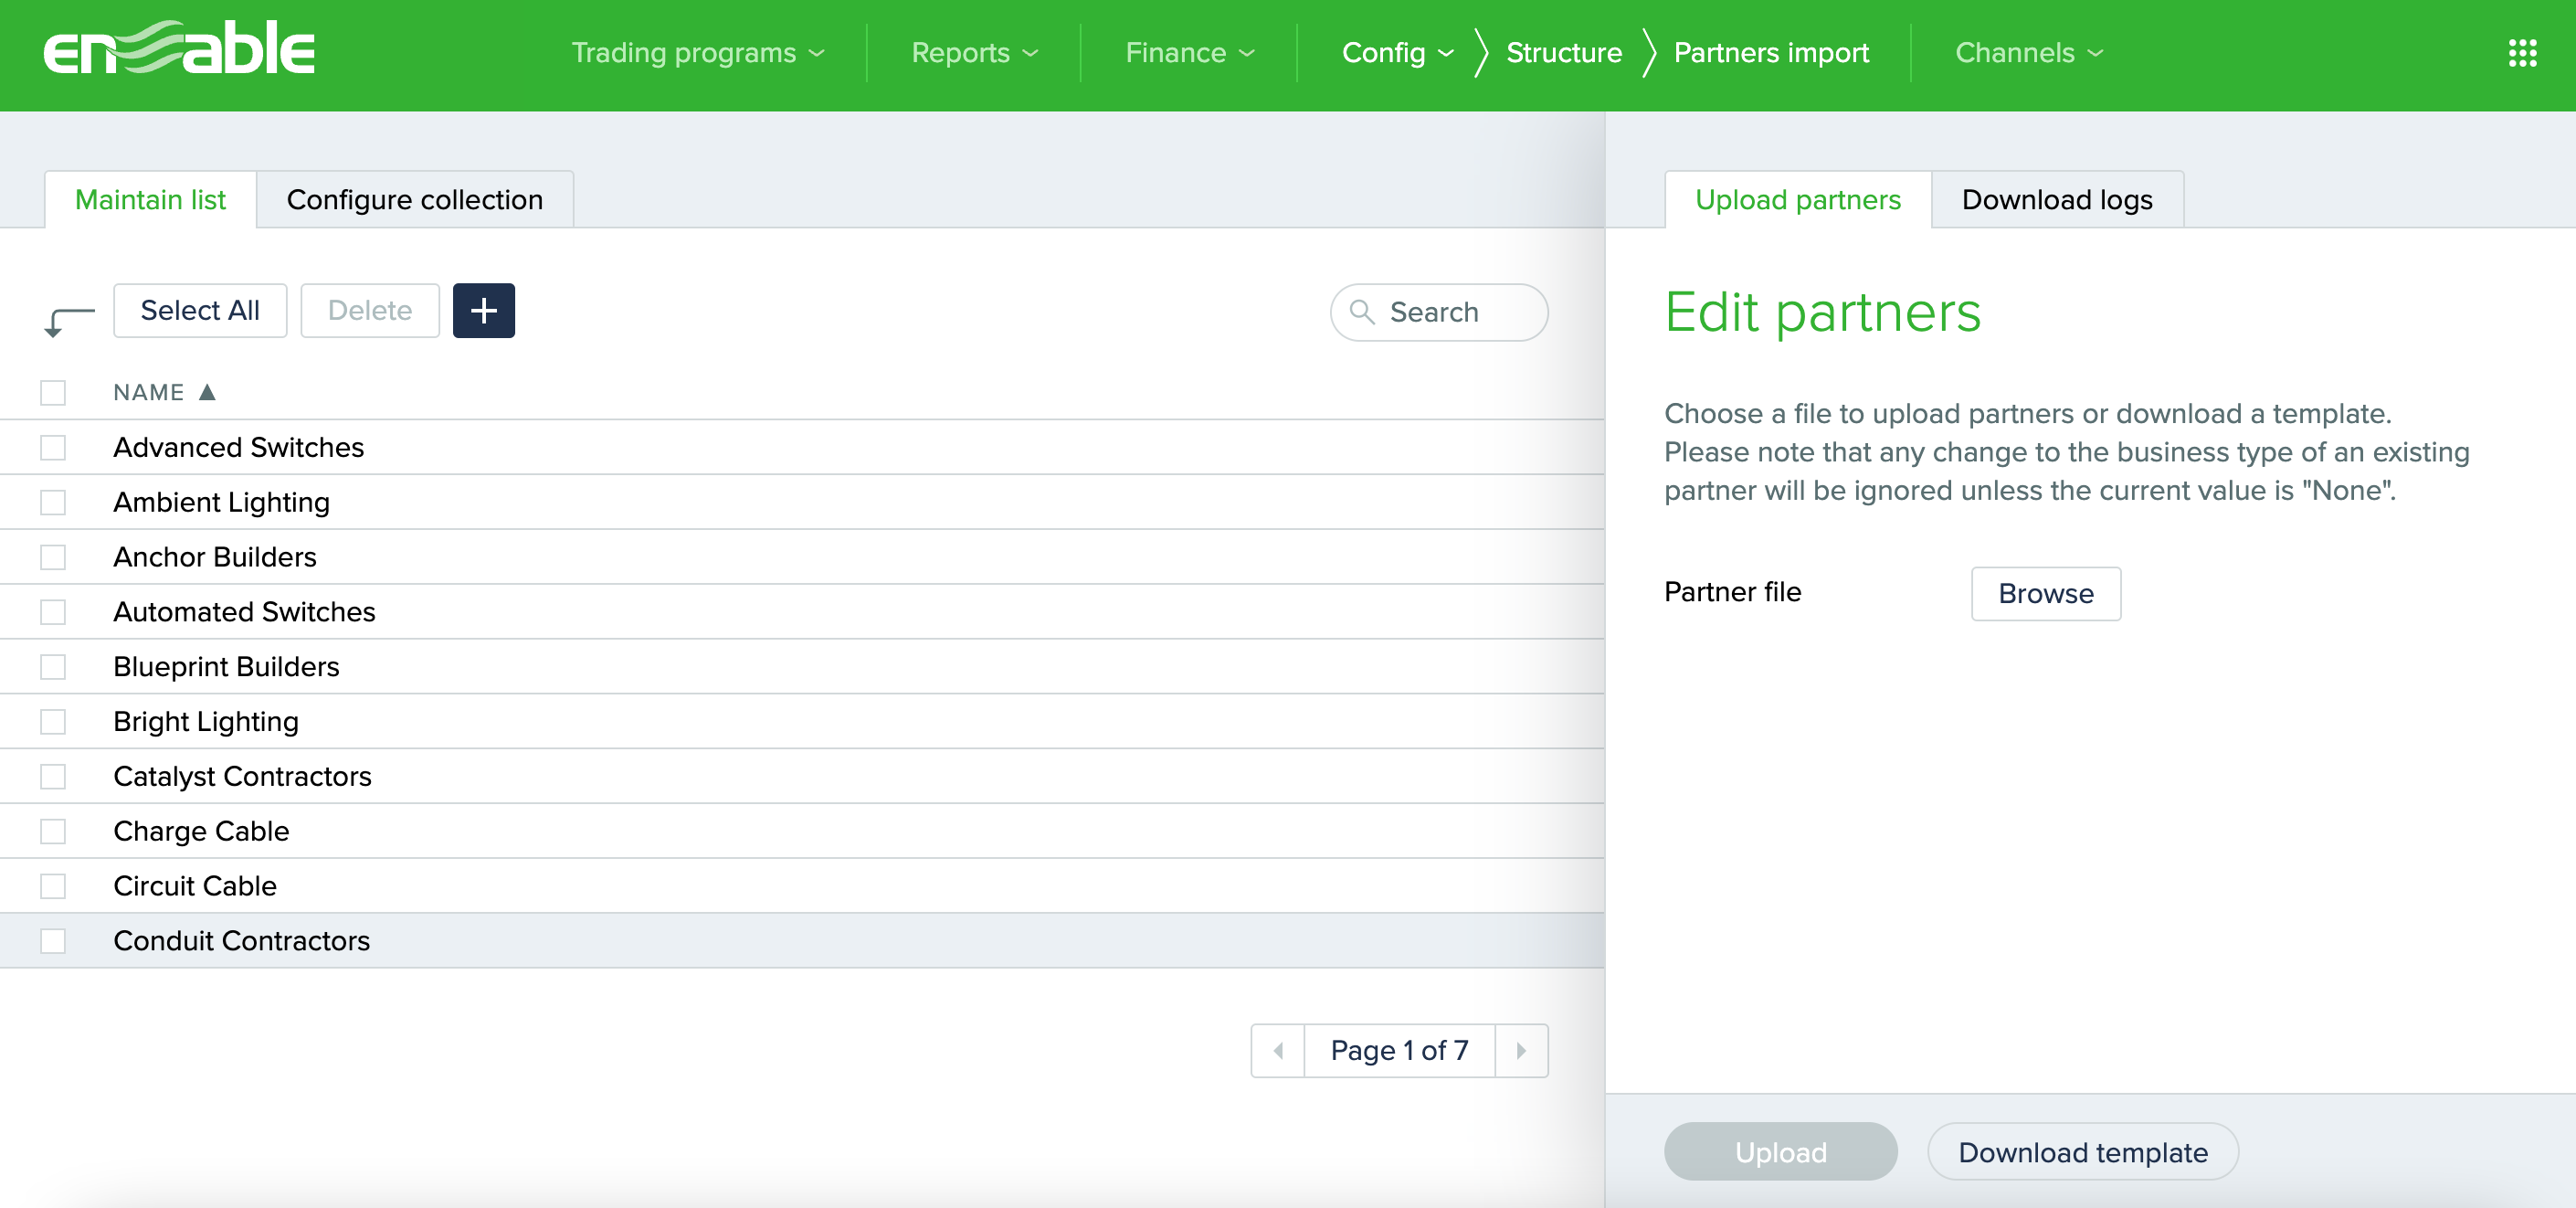Click the NAME sort ascending arrow
The height and width of the screenshot is (1208, 2576).
point(207,392)
